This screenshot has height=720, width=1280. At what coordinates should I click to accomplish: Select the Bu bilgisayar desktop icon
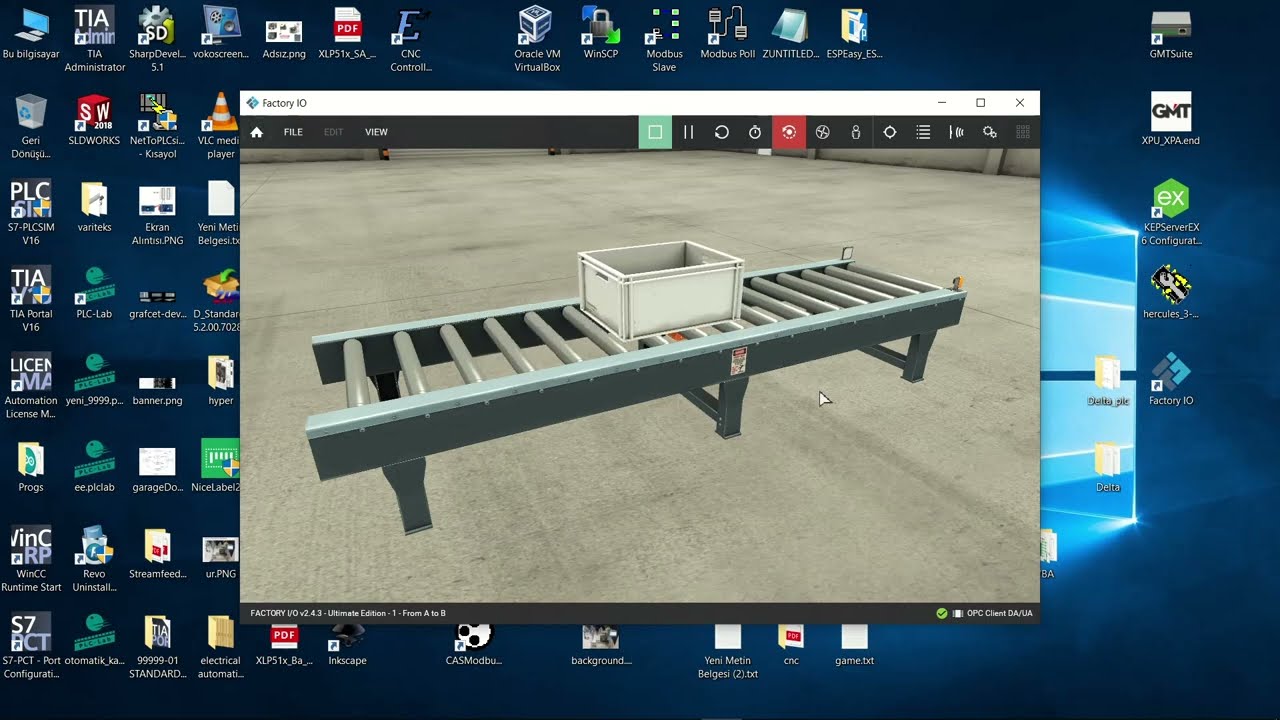(x=31, y=33)
